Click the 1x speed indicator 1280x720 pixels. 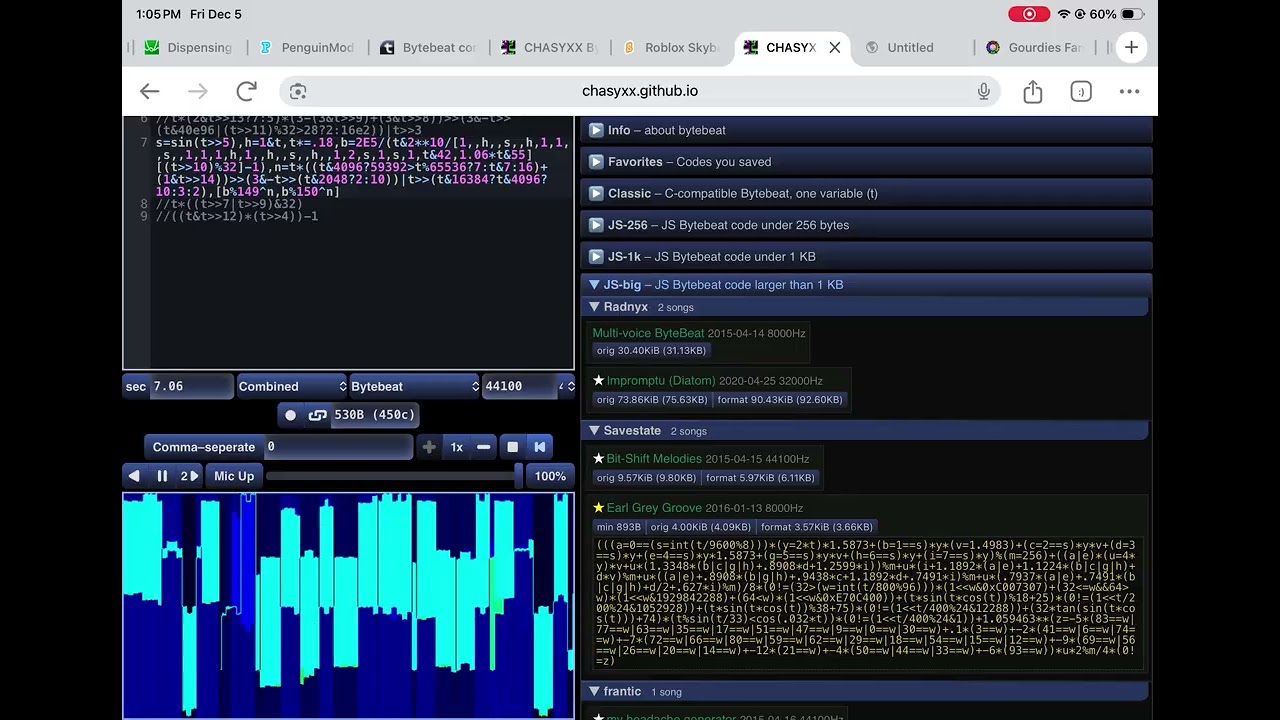click(457, 447)
